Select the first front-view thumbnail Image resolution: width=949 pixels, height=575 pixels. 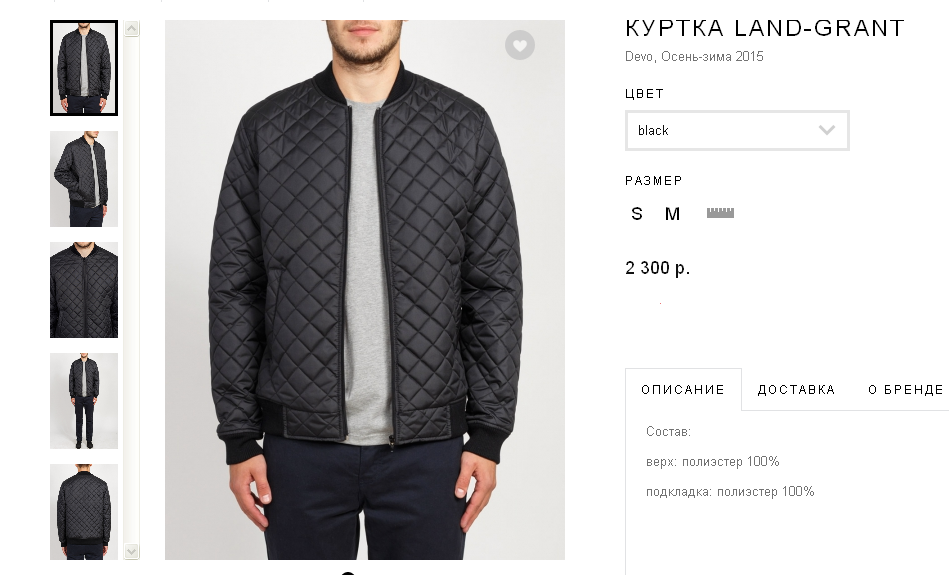[84, 68]
